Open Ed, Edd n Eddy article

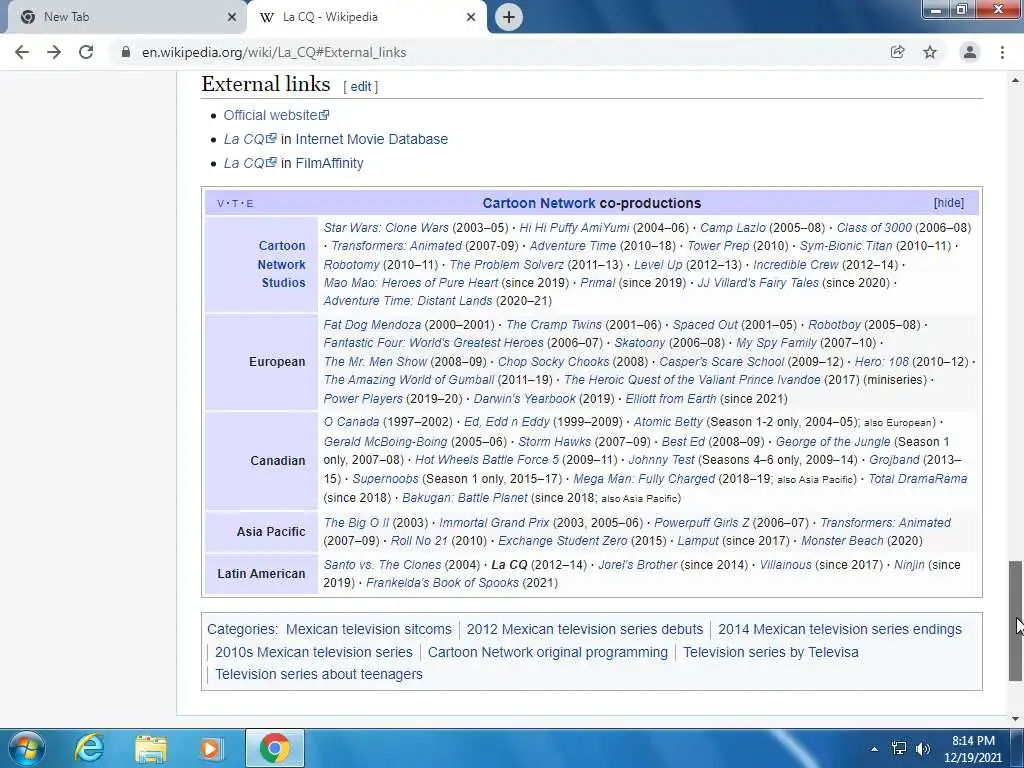click(507, 423)
